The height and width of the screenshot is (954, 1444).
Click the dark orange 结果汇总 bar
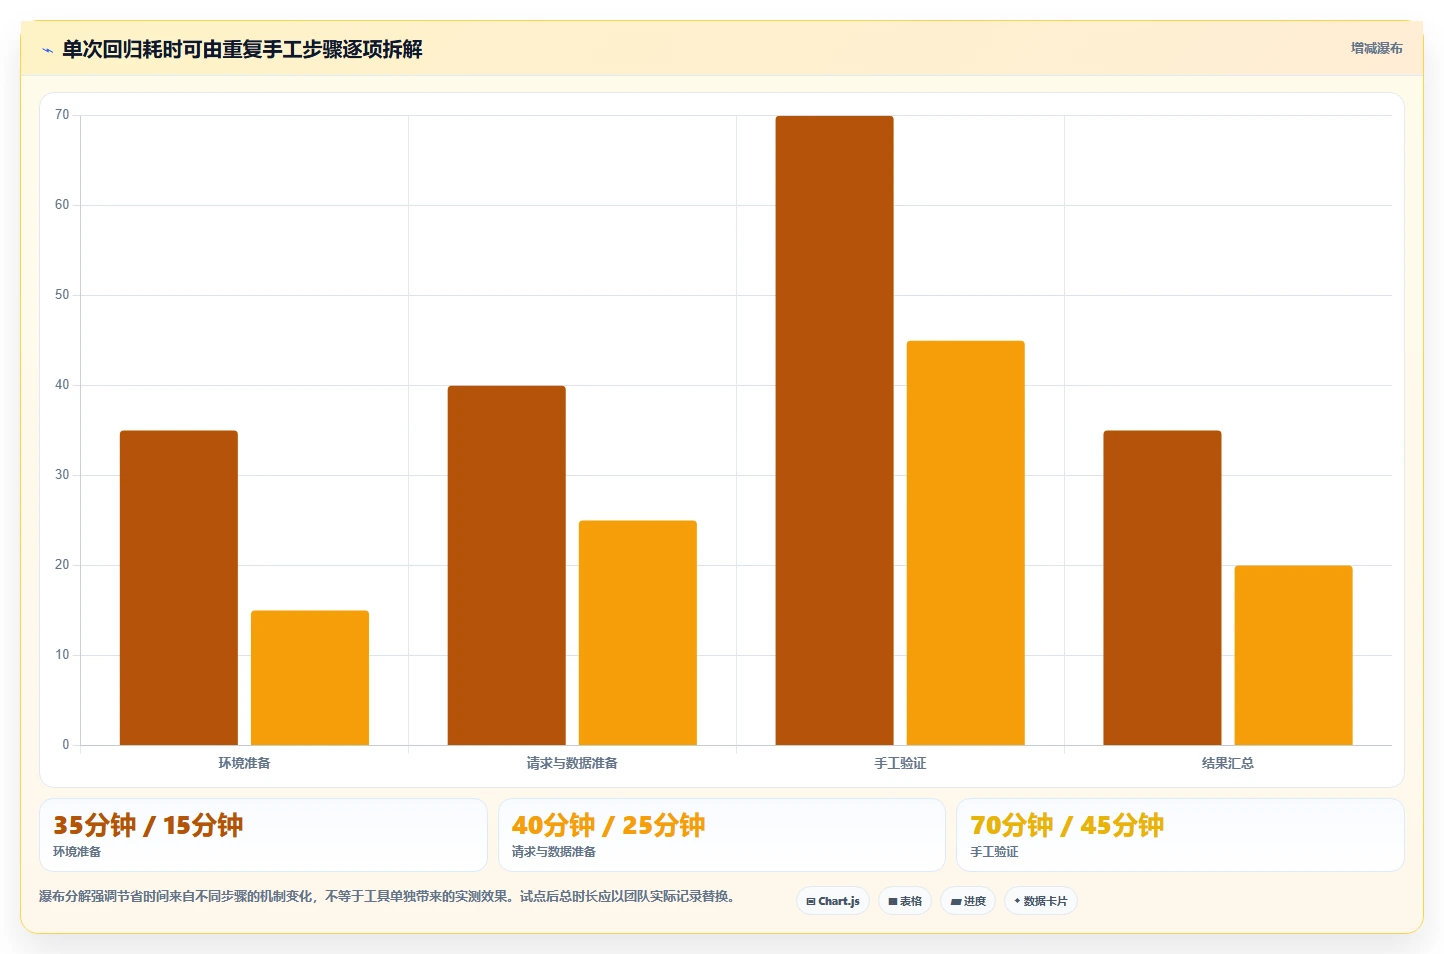click(x=1163, y=588)
